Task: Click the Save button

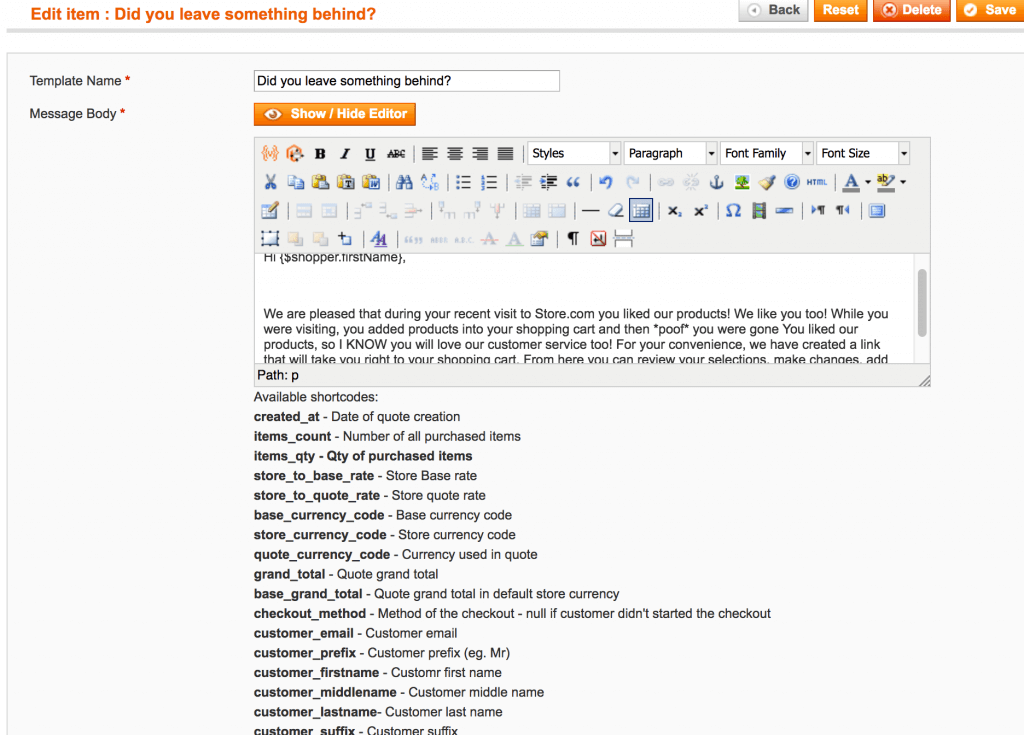Action: click(x=989, y=10)
